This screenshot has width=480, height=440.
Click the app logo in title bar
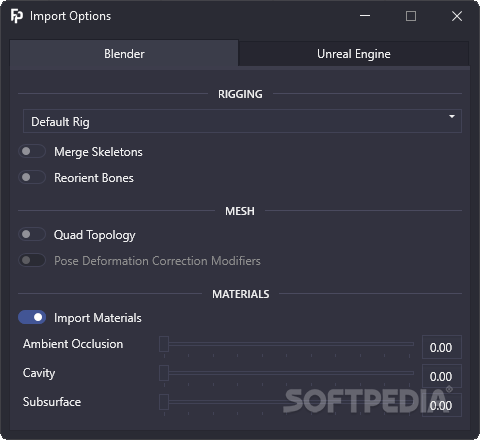[17, 16]
